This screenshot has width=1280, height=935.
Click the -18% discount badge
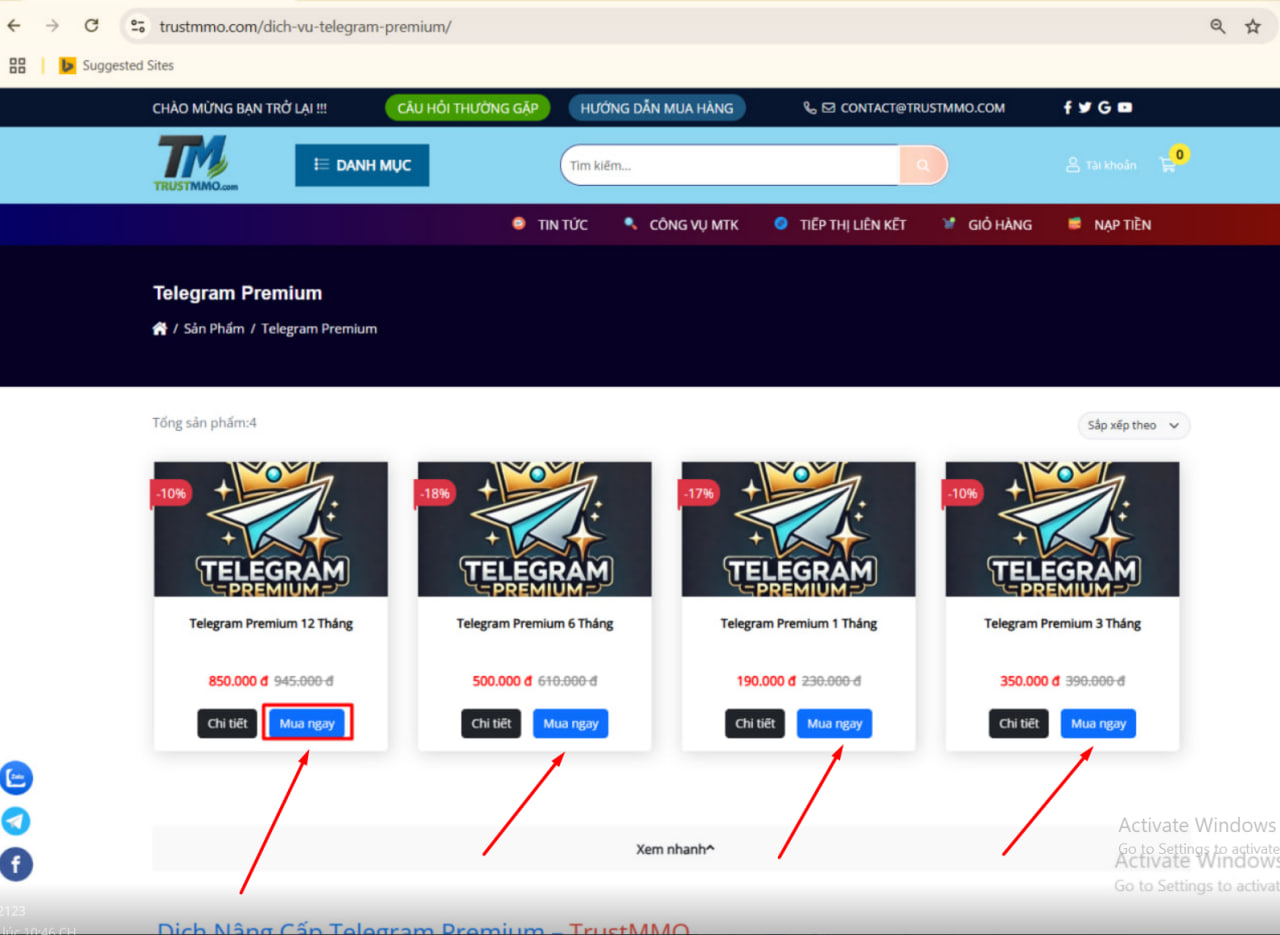pyautogui.click(x=435, y=493)
